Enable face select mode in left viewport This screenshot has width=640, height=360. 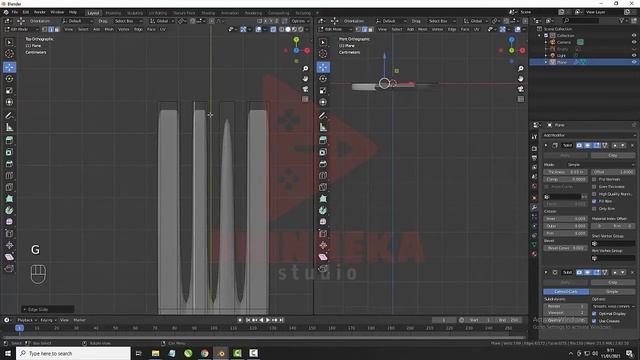[57, 29]
